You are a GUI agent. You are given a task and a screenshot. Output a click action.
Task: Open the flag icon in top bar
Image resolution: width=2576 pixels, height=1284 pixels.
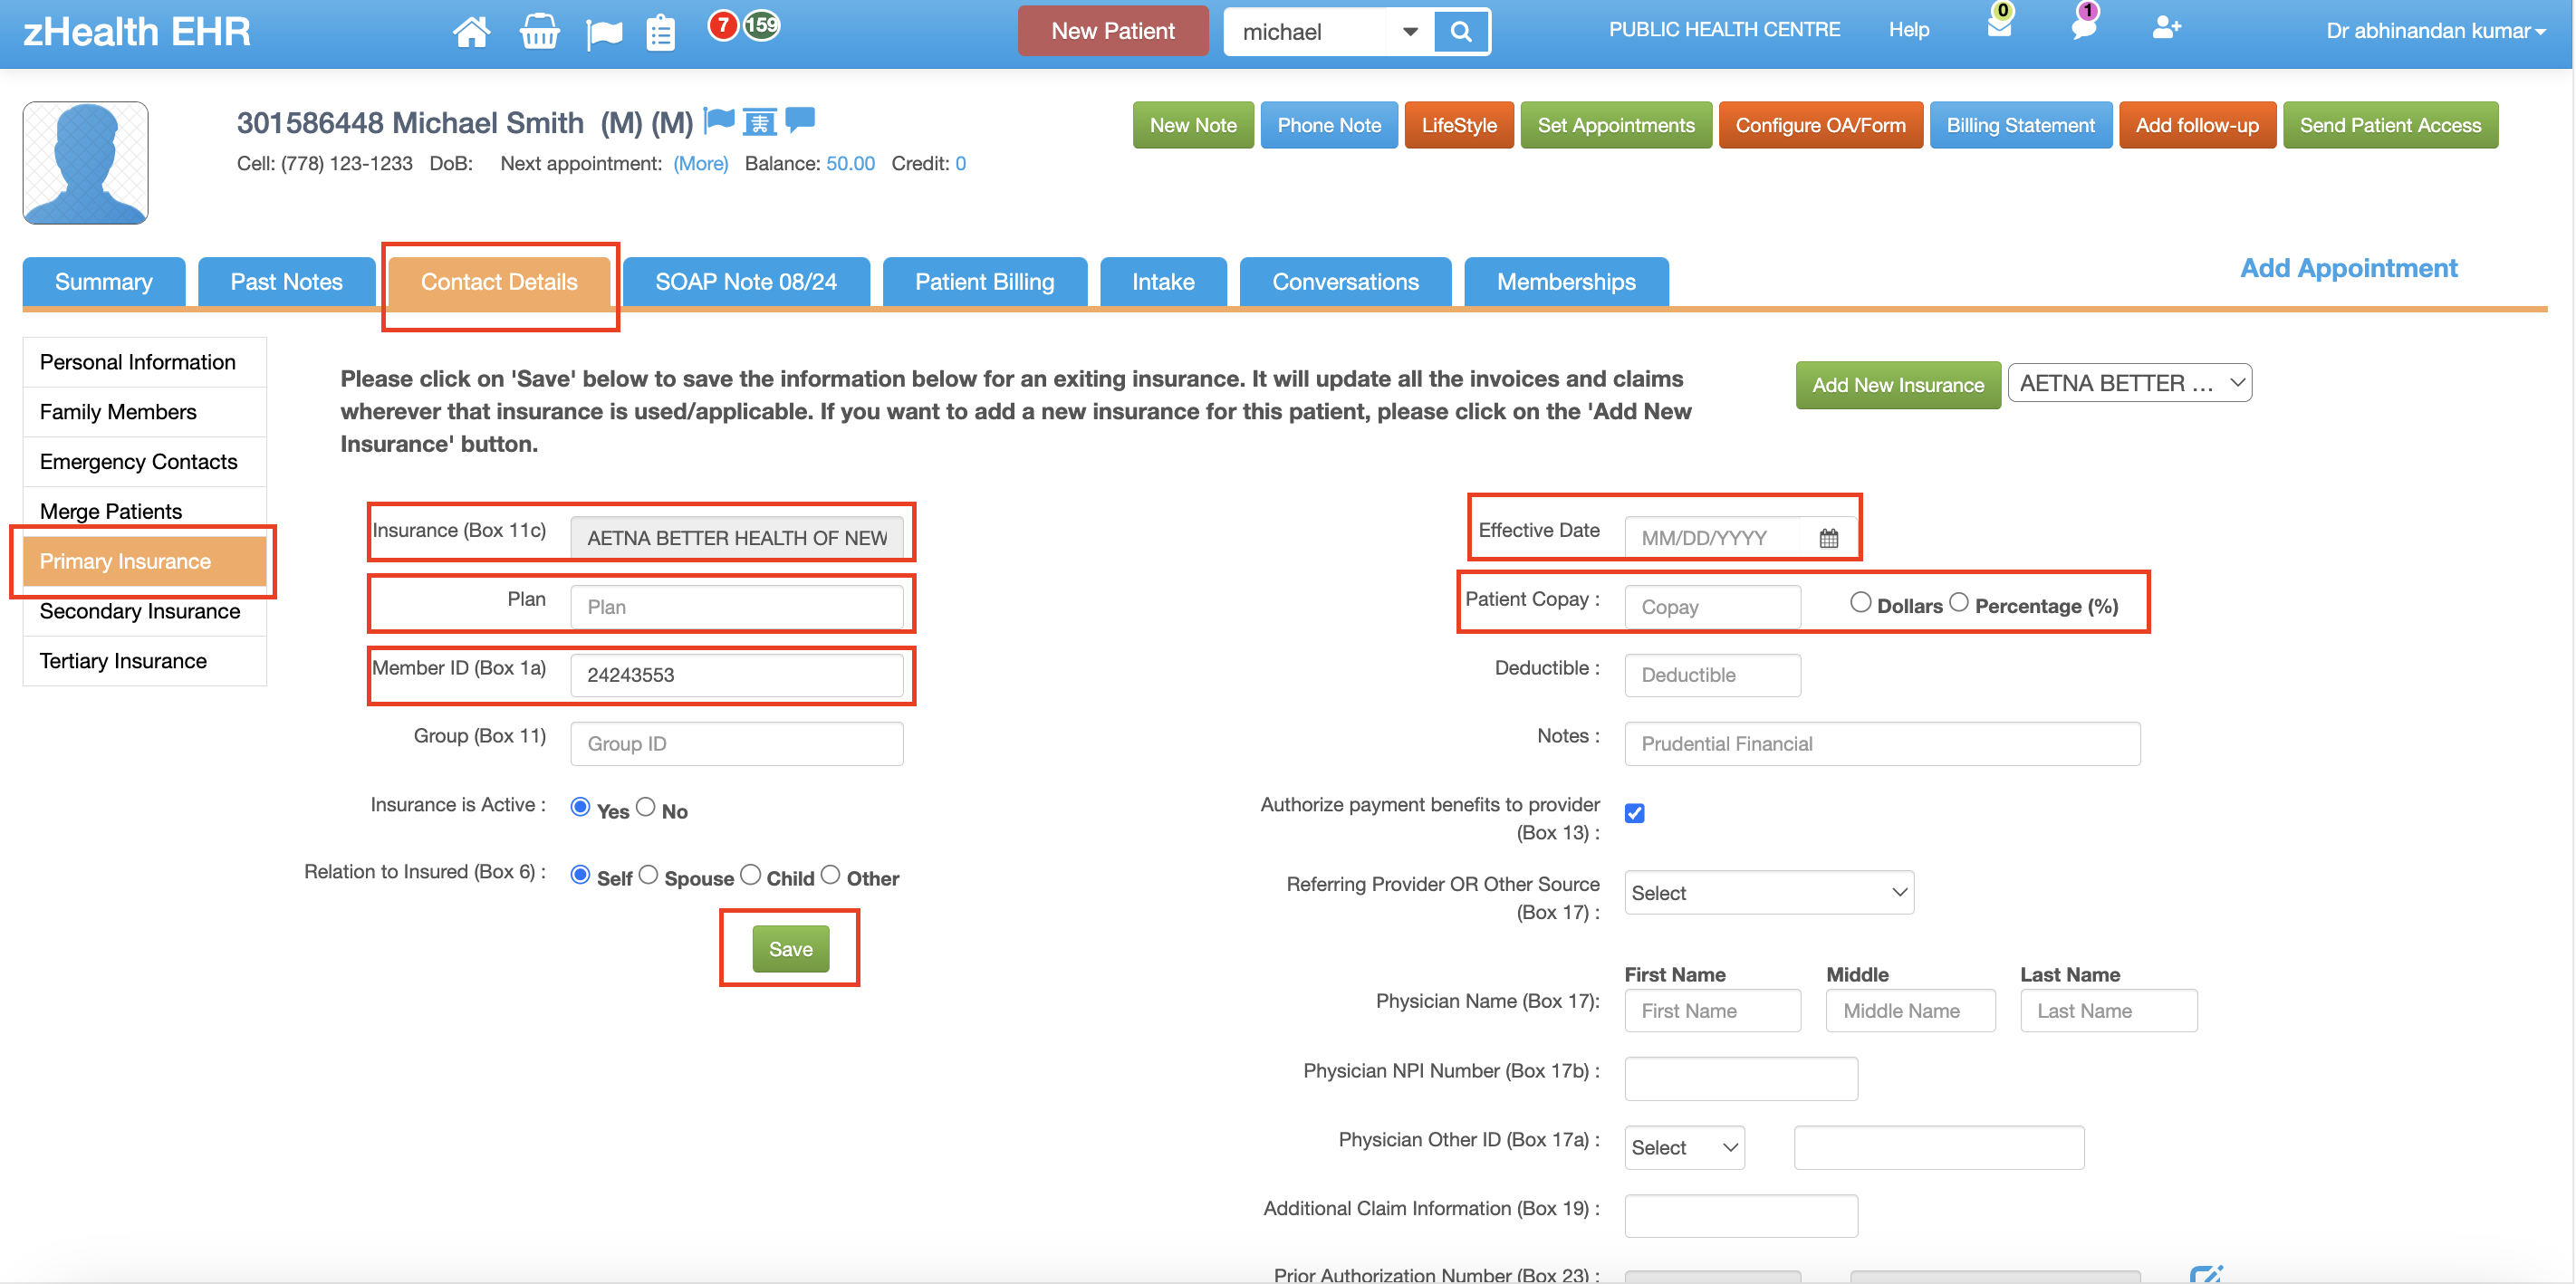click(x=604, y=34)
